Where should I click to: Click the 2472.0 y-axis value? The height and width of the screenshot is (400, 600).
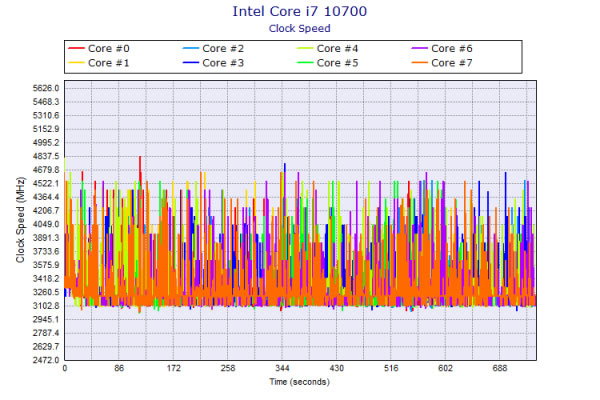coord(46,360)
